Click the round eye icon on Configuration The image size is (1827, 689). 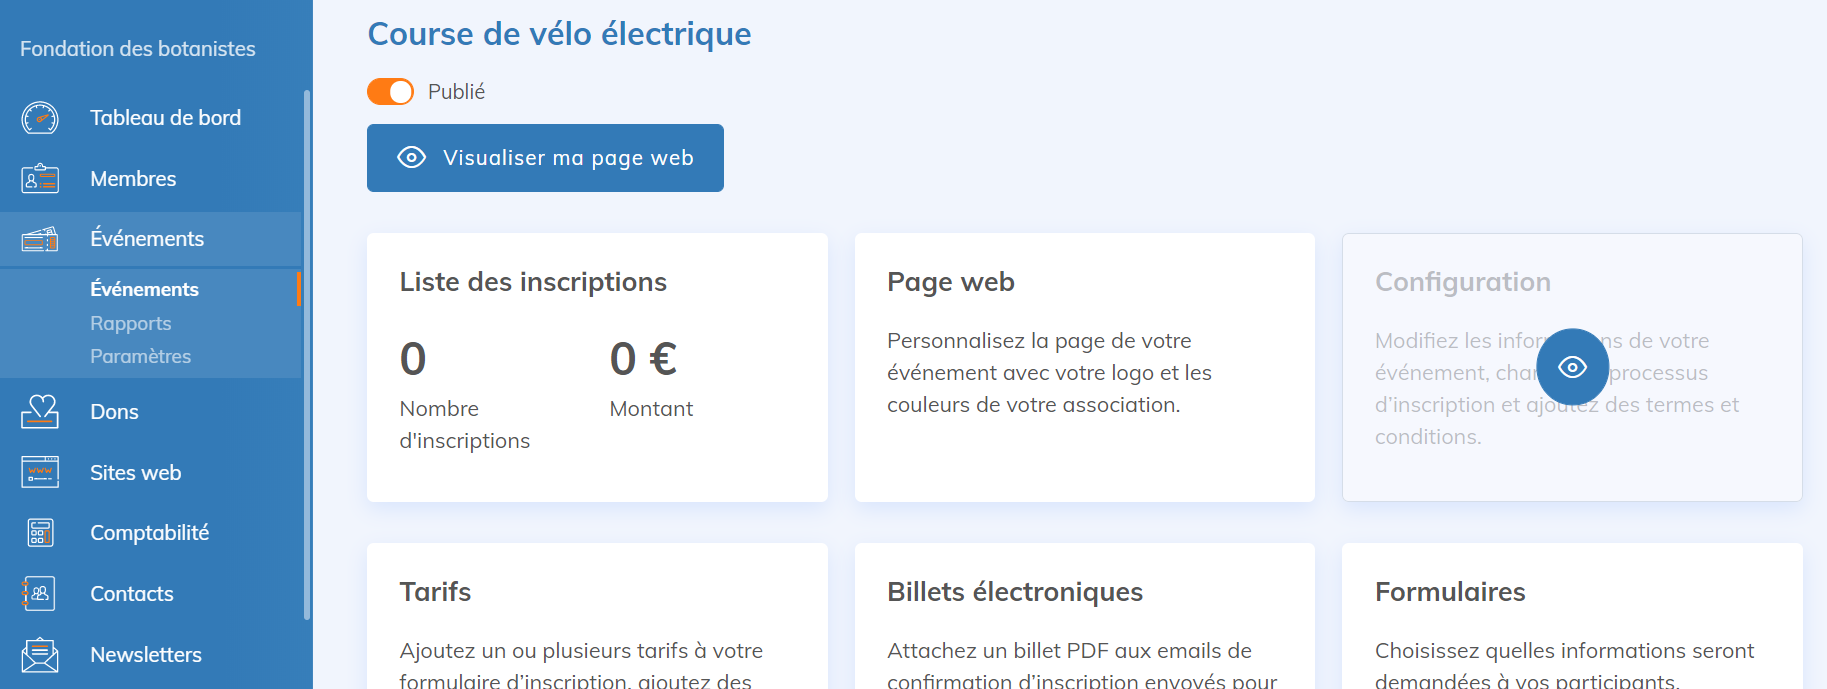[1572, 367]
